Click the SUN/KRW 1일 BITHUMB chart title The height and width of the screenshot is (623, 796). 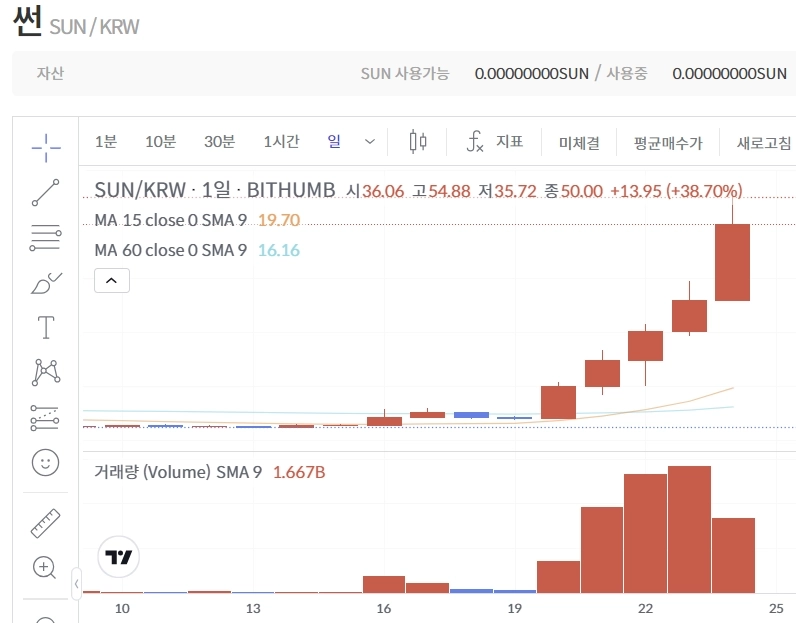pyautogui.click(x=215, y=190)
